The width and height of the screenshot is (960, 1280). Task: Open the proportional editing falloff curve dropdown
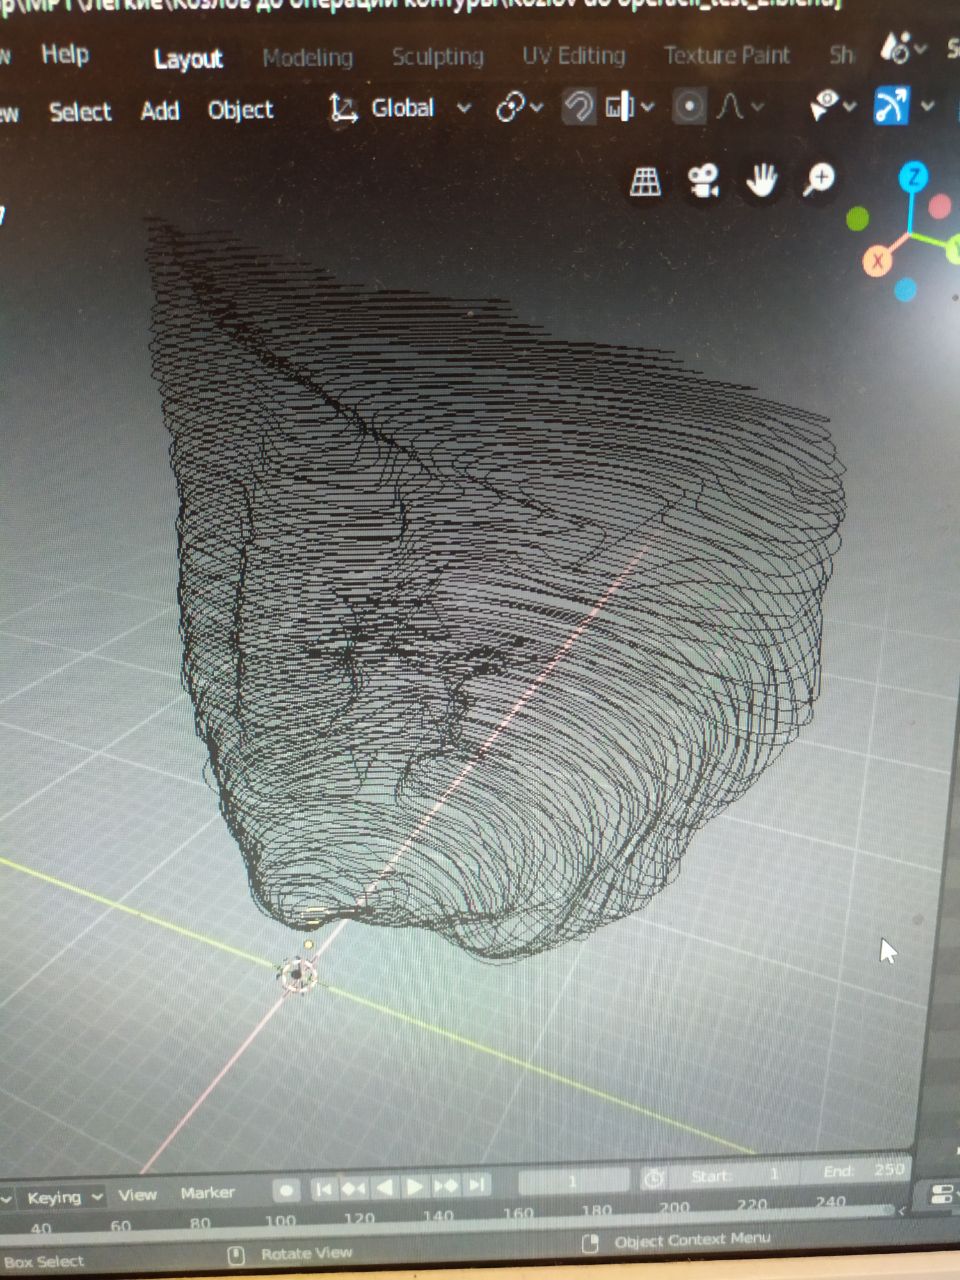coord(740,106)
